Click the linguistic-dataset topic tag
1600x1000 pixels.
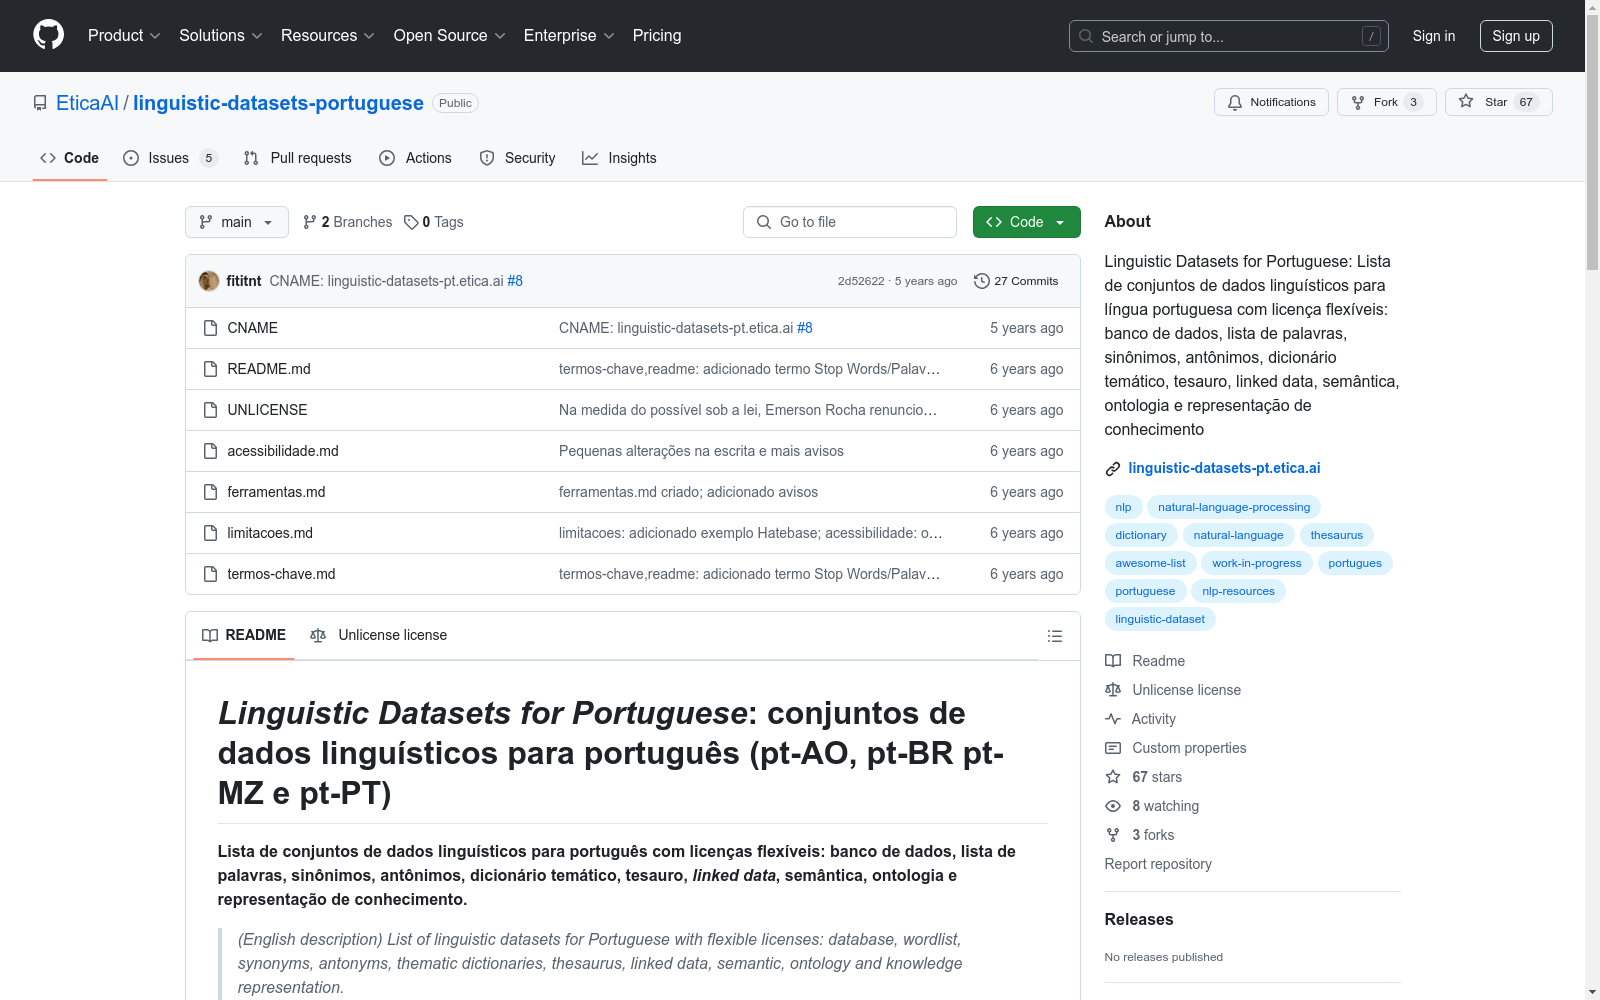point(1160,619)
